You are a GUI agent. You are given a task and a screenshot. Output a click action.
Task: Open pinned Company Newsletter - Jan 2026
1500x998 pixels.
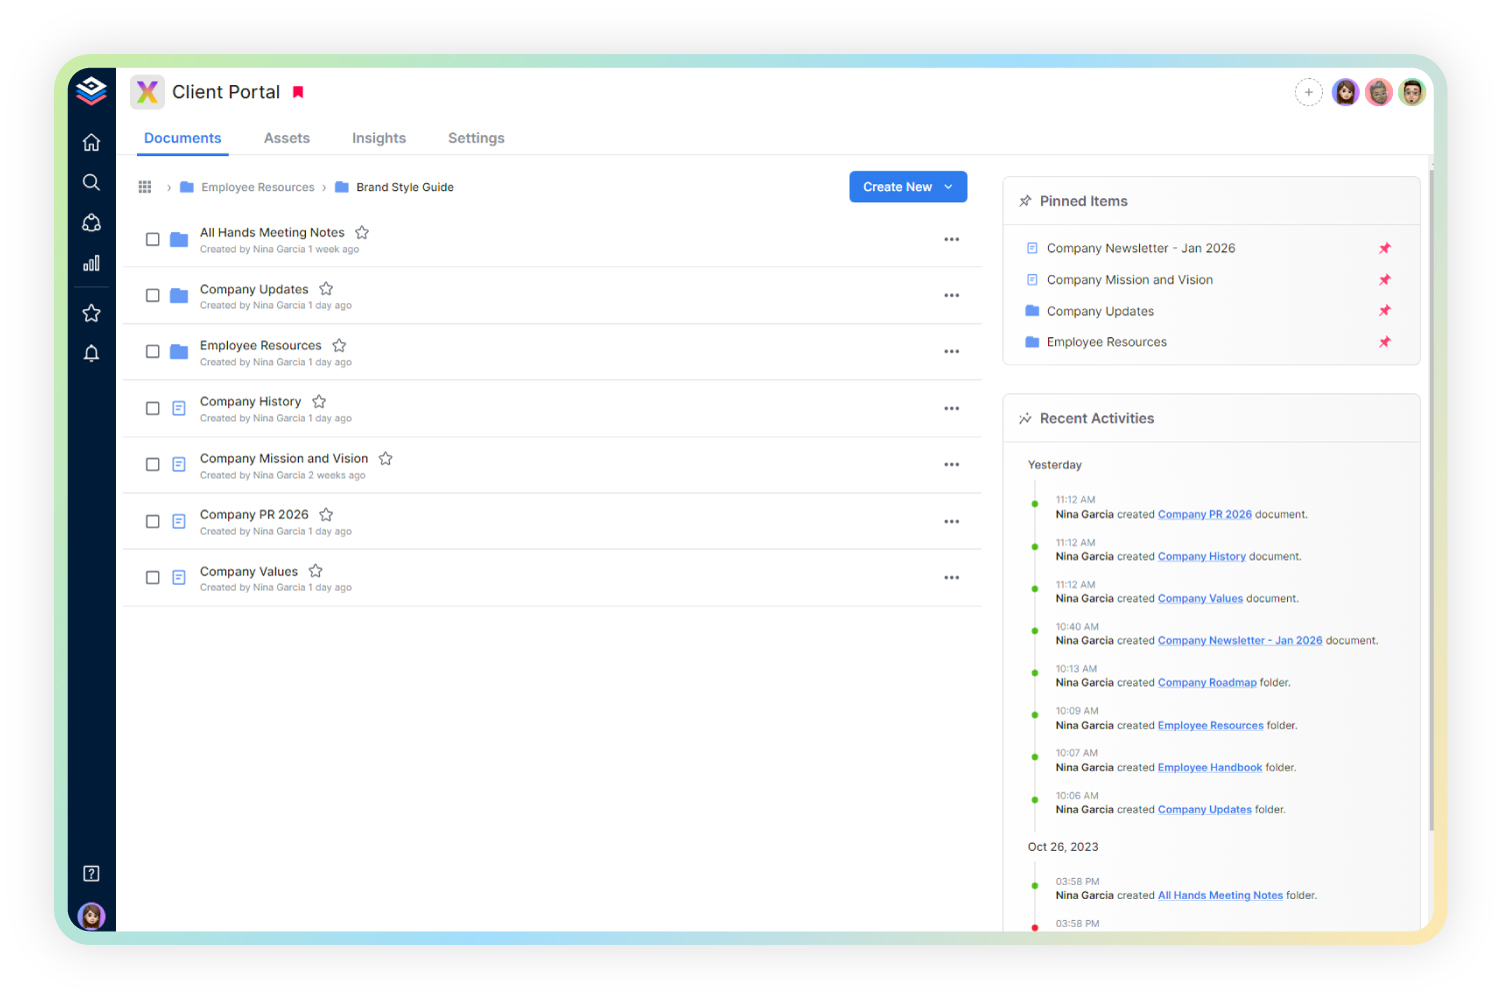tap(1141, 248)
